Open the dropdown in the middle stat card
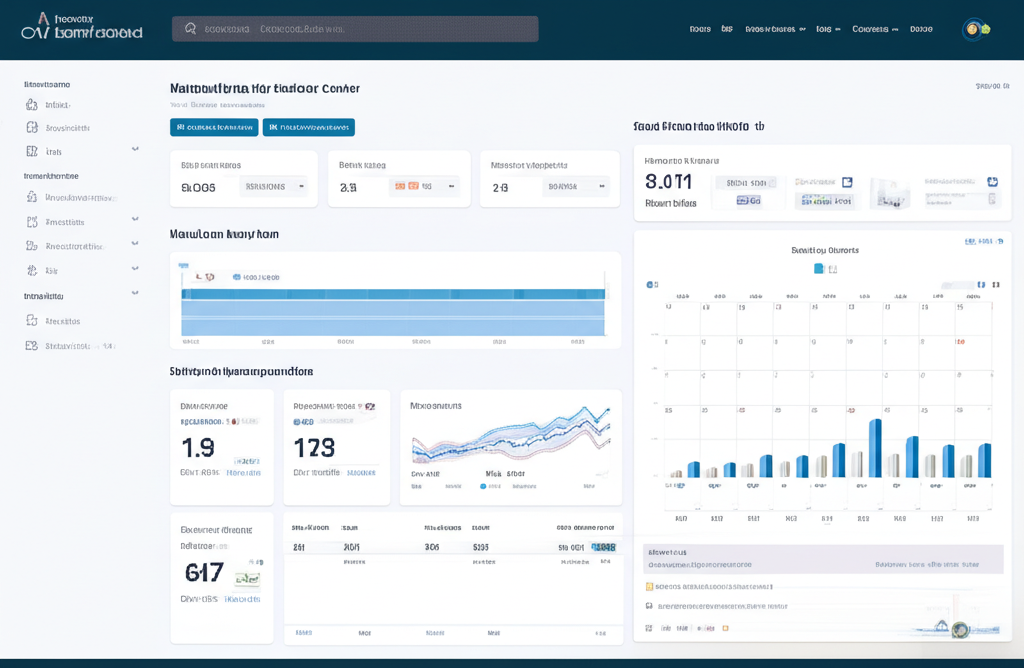The height and width of the screenshot is (668, 1024). (x=426, y=186)
